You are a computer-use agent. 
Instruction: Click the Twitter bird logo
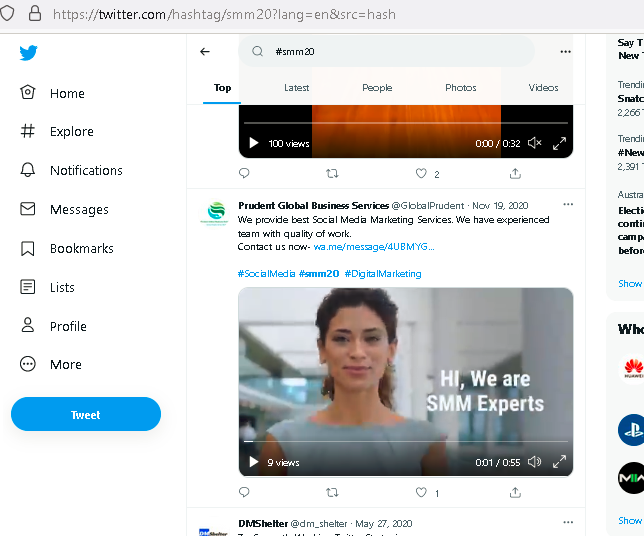click(x=28, y=53)
